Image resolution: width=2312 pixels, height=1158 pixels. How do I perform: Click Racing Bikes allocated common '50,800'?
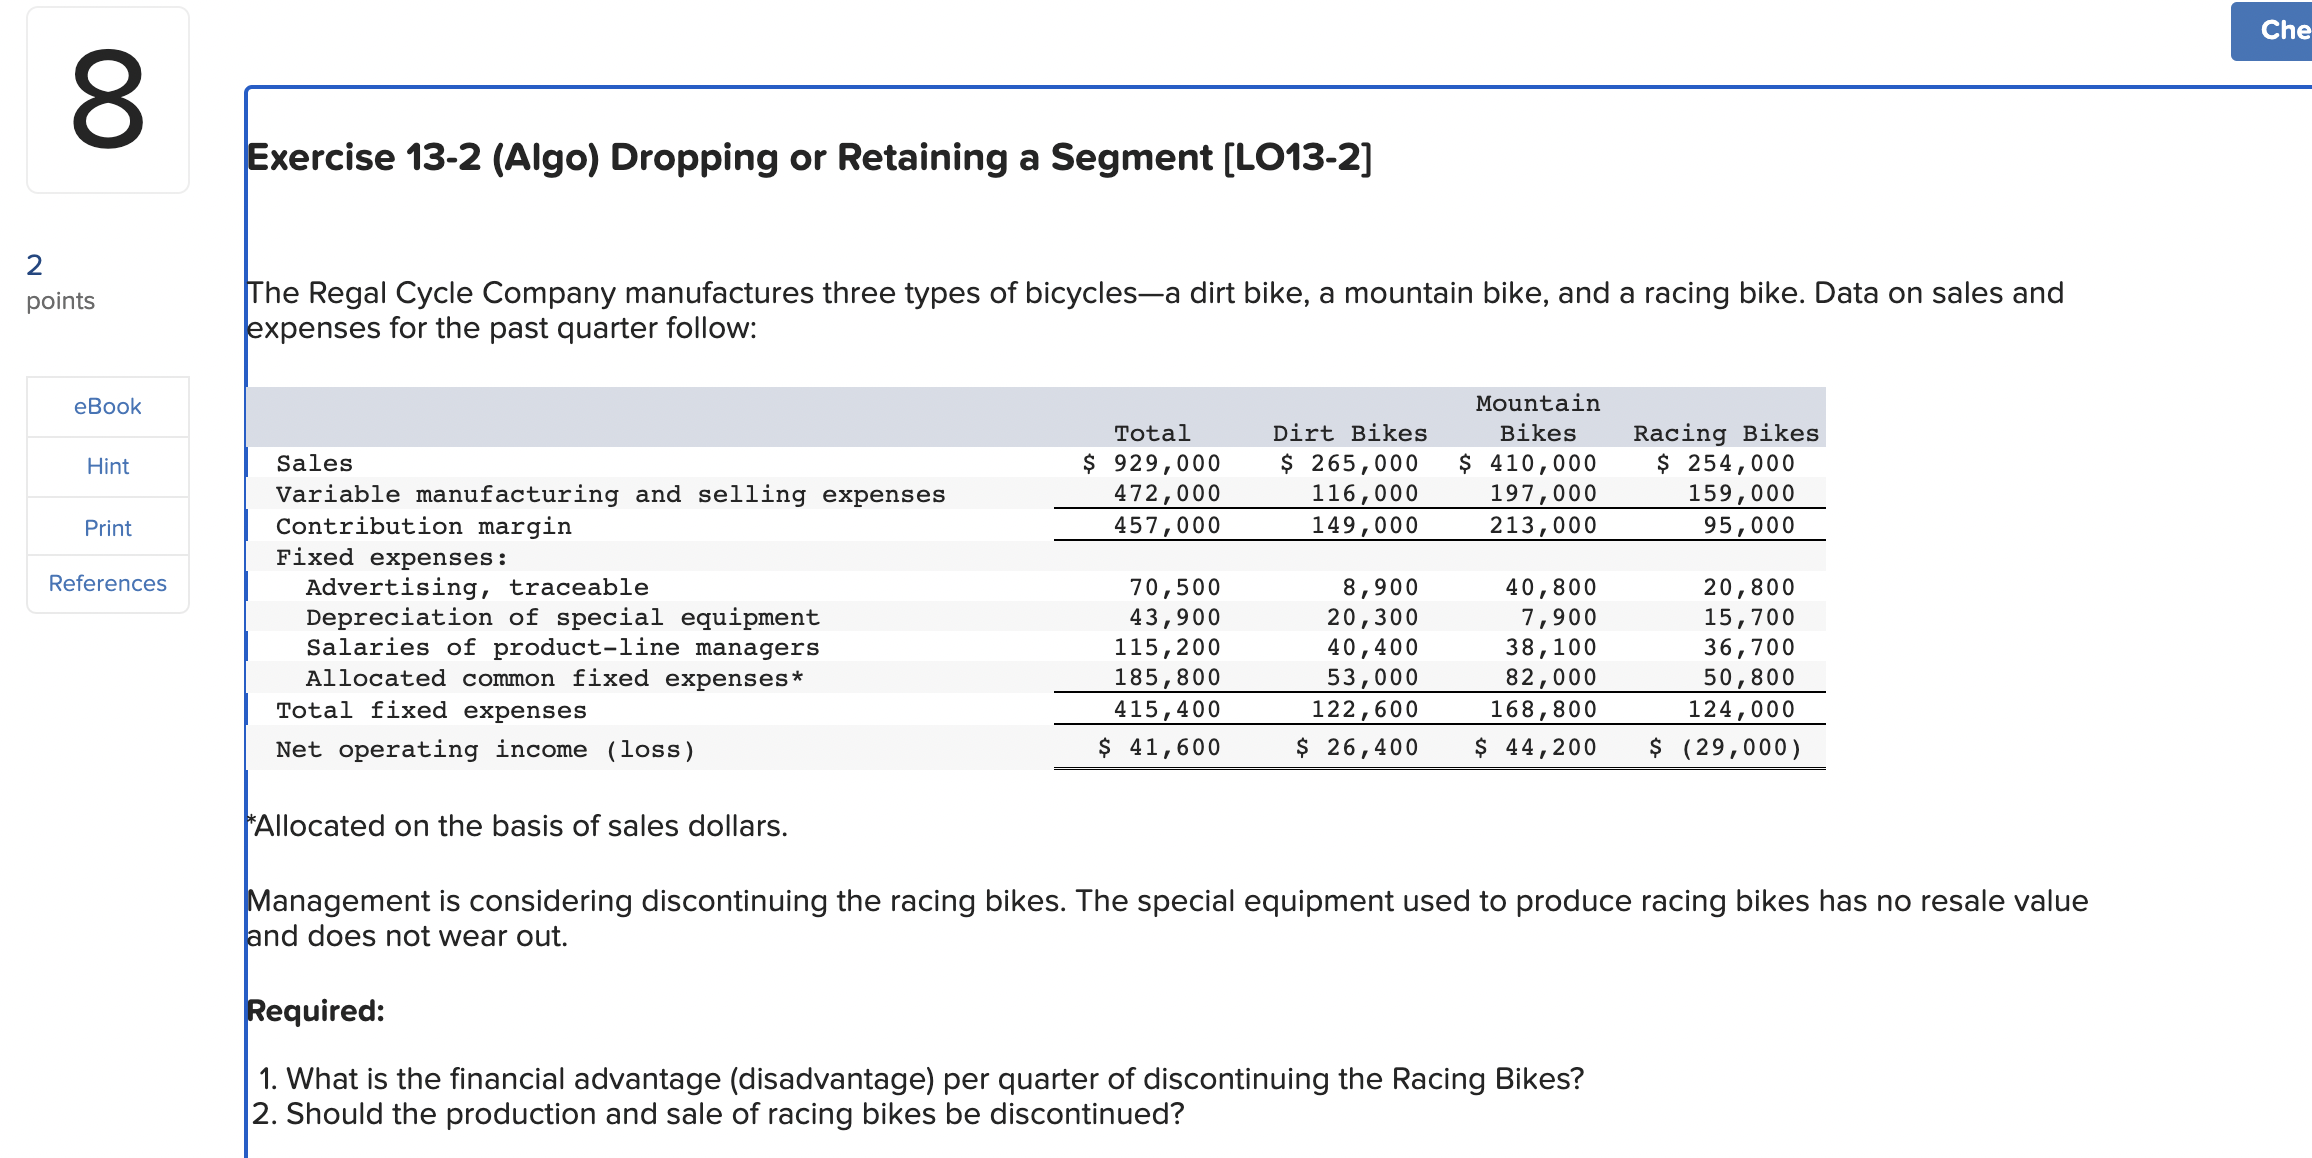point(1749,677)
